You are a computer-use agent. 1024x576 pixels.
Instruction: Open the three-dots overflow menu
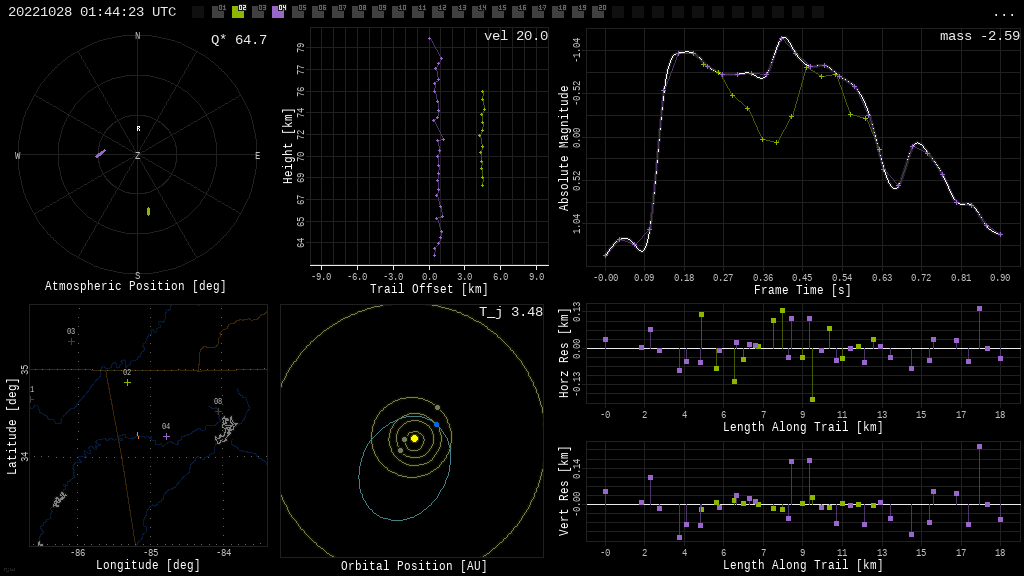click(1004, 13)
